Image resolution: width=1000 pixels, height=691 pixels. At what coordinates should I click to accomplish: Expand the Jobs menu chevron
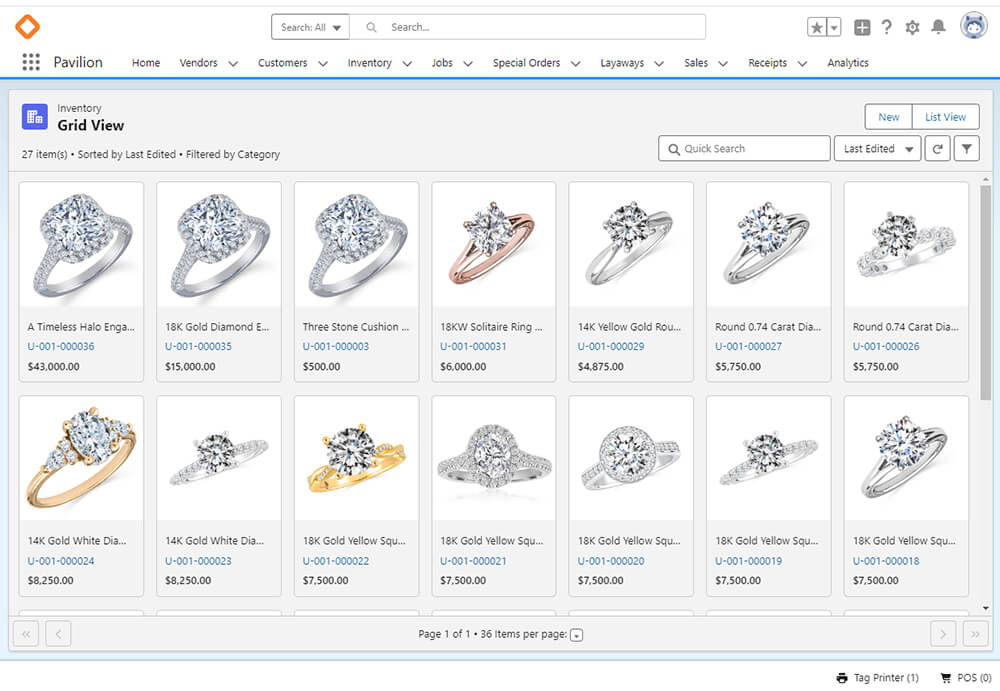point(467,63)
